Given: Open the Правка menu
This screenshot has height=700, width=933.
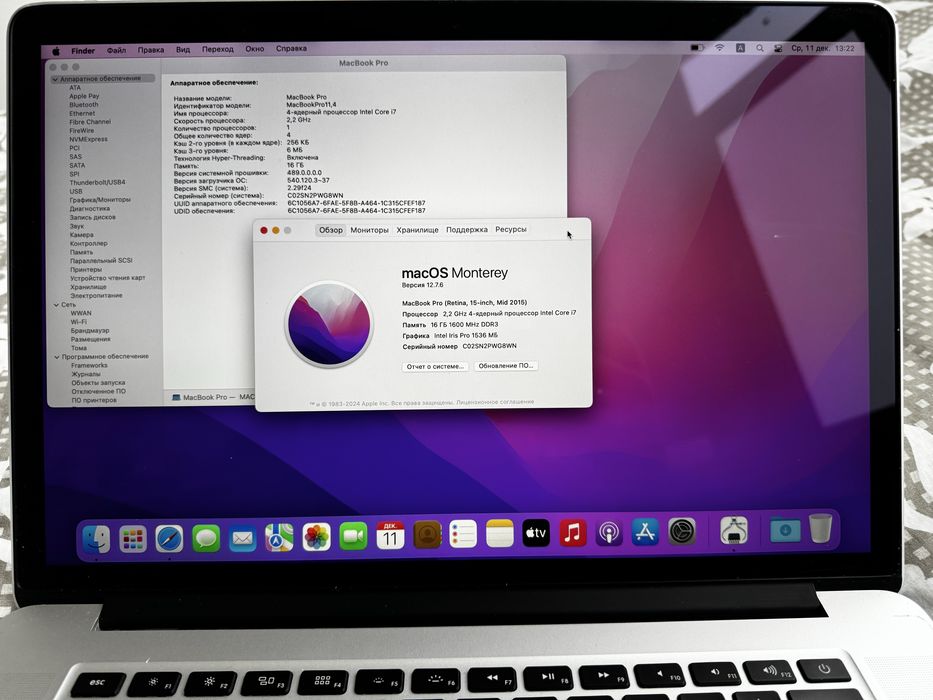Looking at the screenshot, I should tap(151, 50).
